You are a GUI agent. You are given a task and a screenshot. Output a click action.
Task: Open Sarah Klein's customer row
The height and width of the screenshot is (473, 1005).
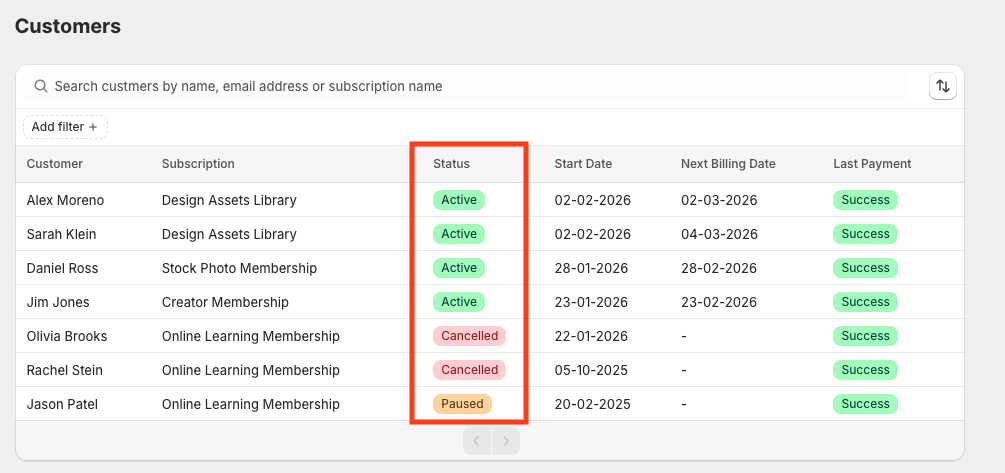click(x=62, y=234)
